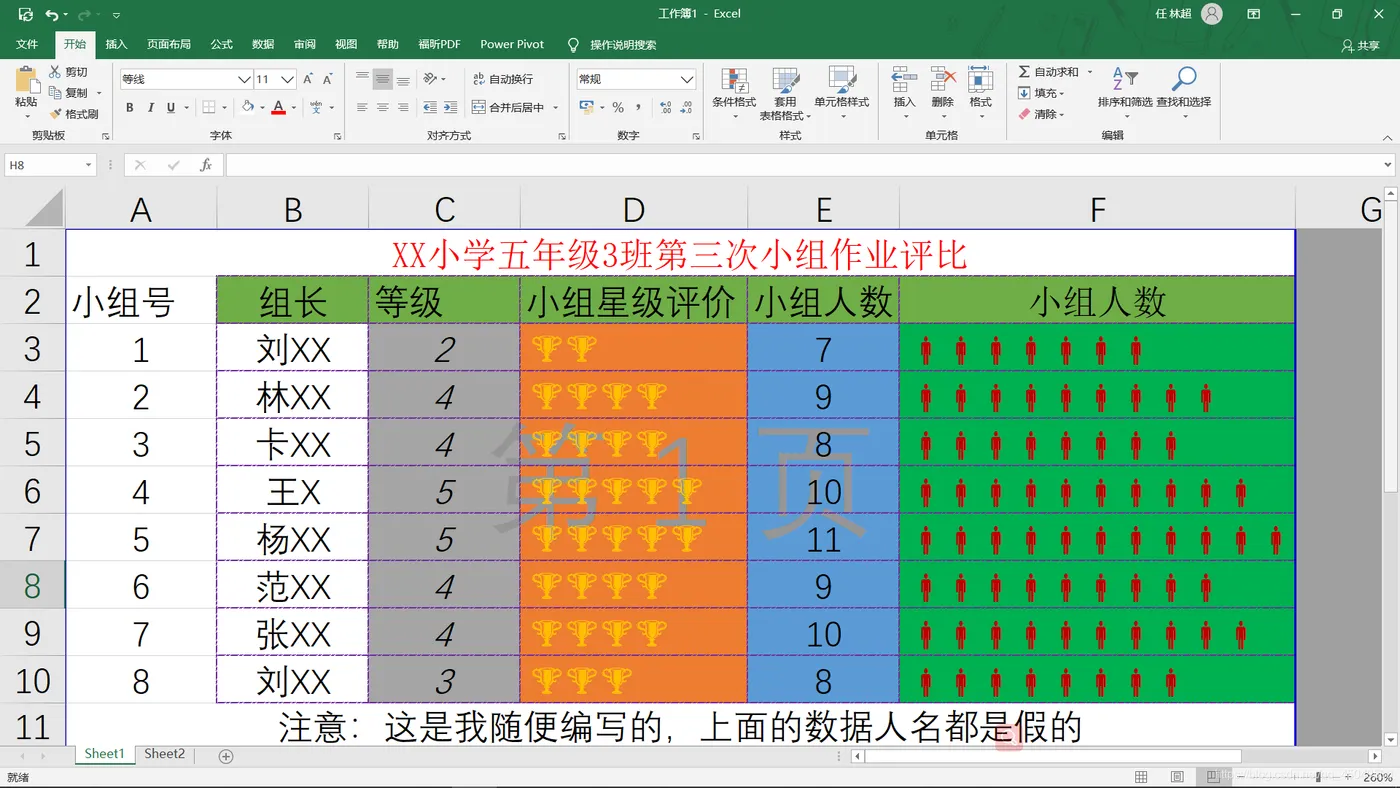Click the accounting number format icon
Image resolution: width=1400 pixels, height=788 pixels.
[x=588, y=107]
